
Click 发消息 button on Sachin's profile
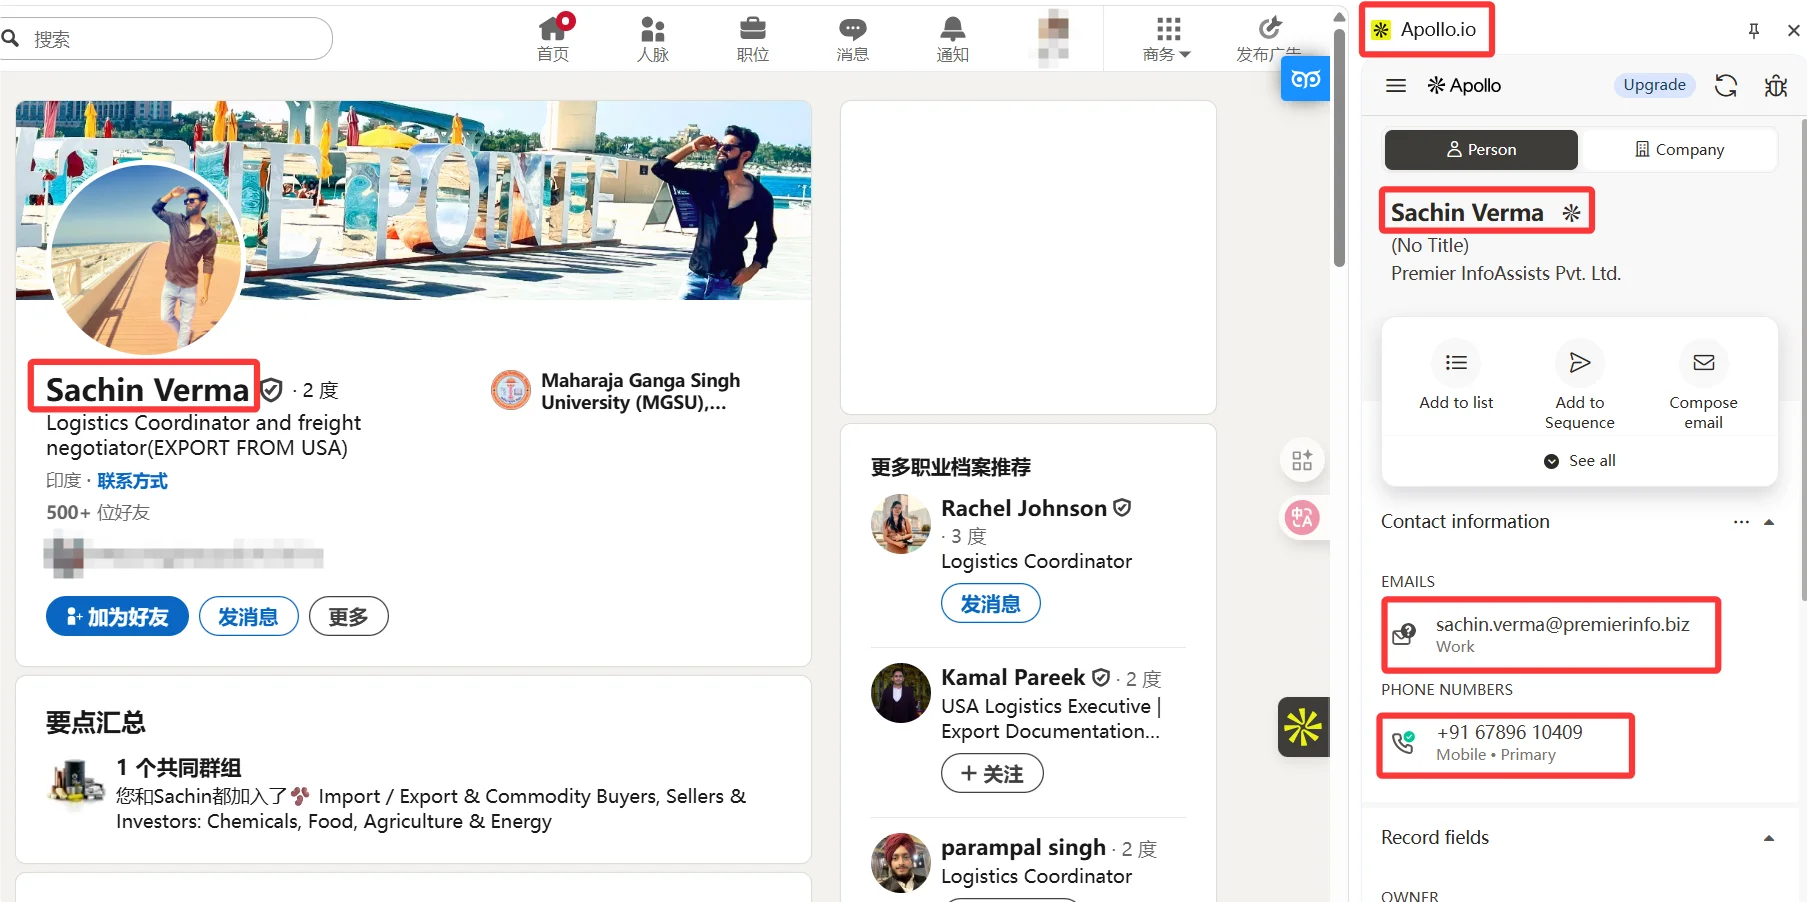[249, 617]
